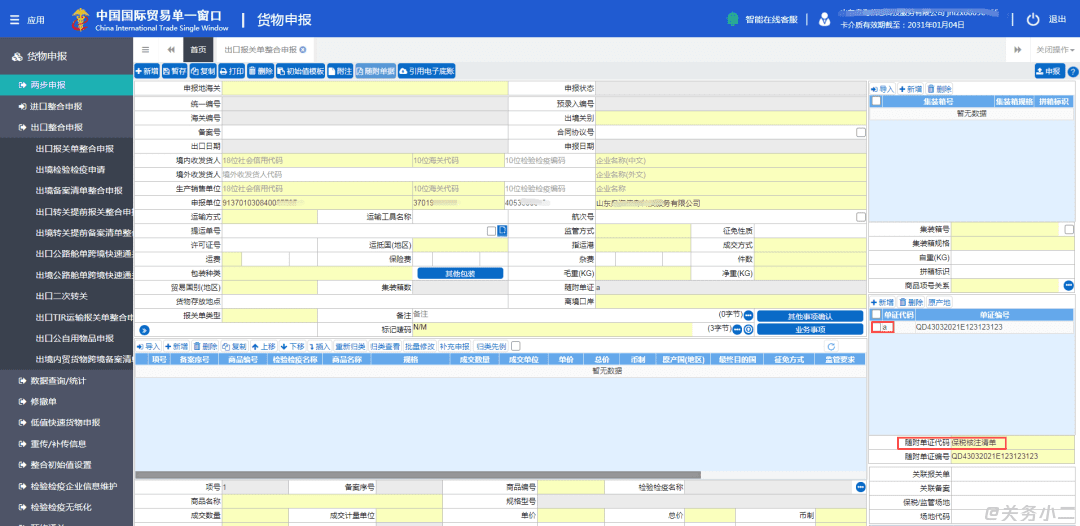Screen dimensions: 1080x526
Task: Tick the checkbox next to 合同协议号
Action: click(860, 132)
